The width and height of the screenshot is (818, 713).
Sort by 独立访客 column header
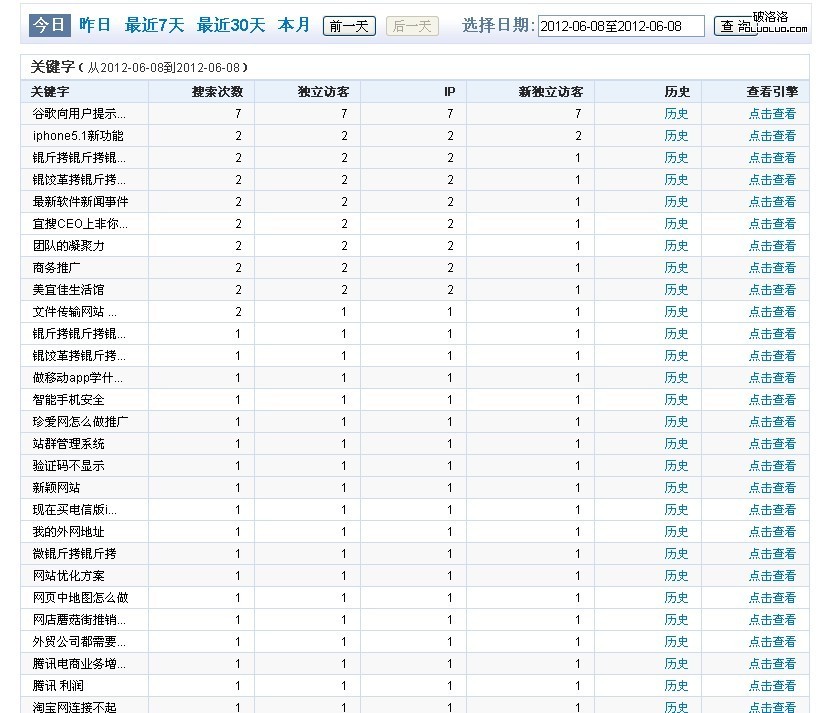click(x=323, y=92)
